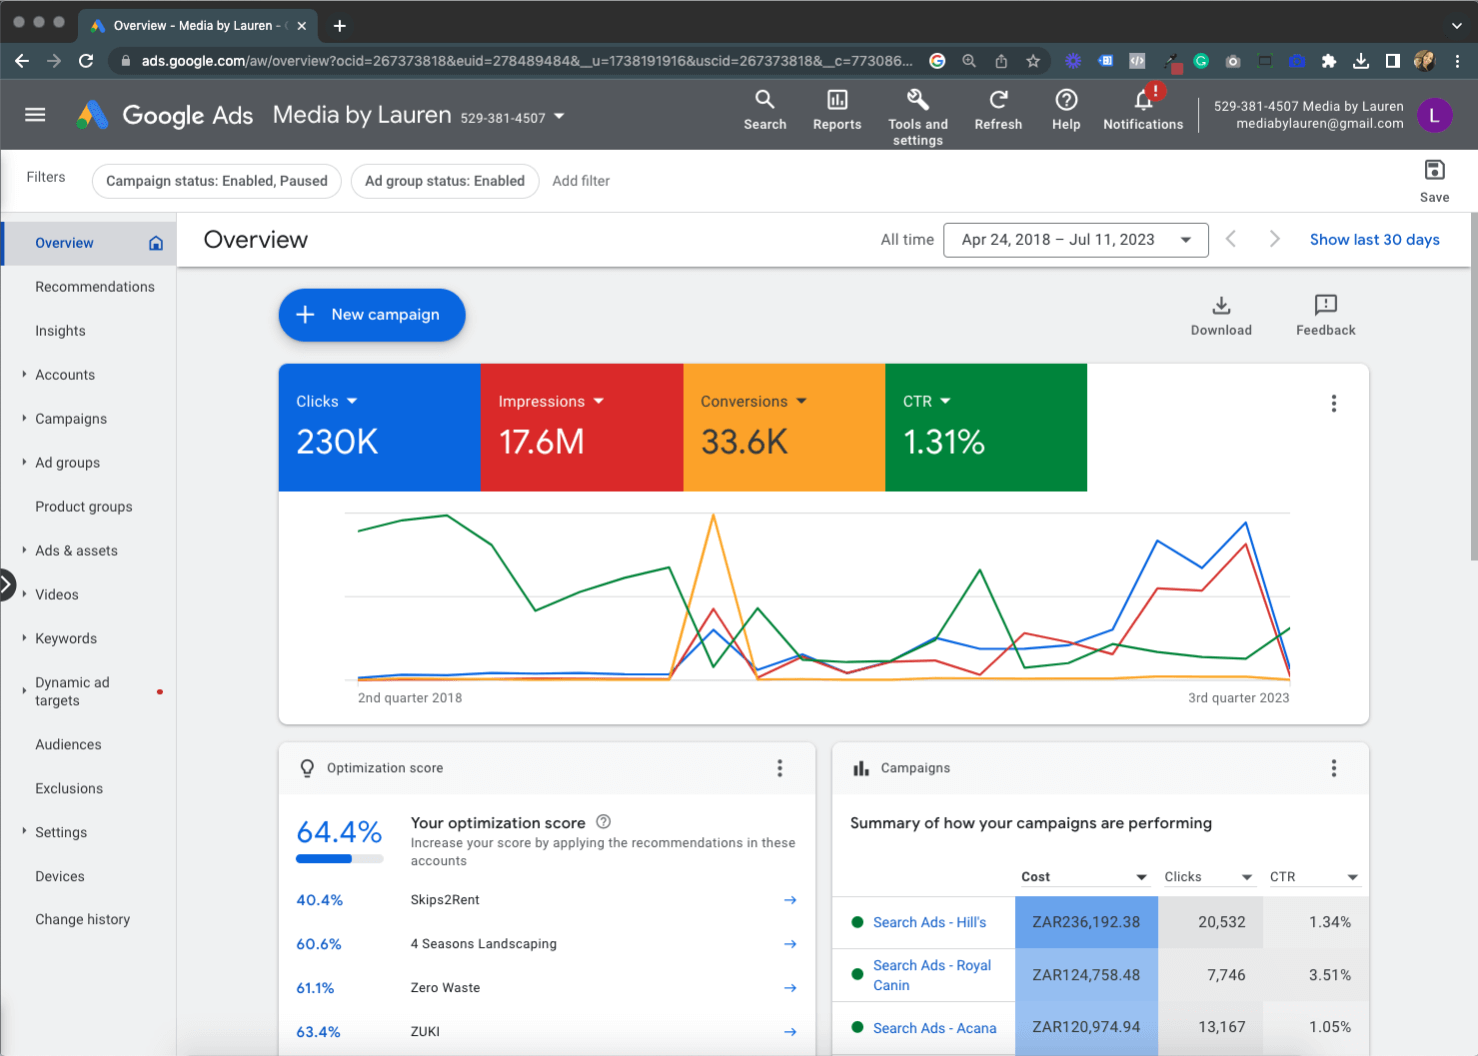Screen dimensions: 1478x1056
Task: Expand the Clicks metric dropdown on blue card
Action: (x=352, y=400)
